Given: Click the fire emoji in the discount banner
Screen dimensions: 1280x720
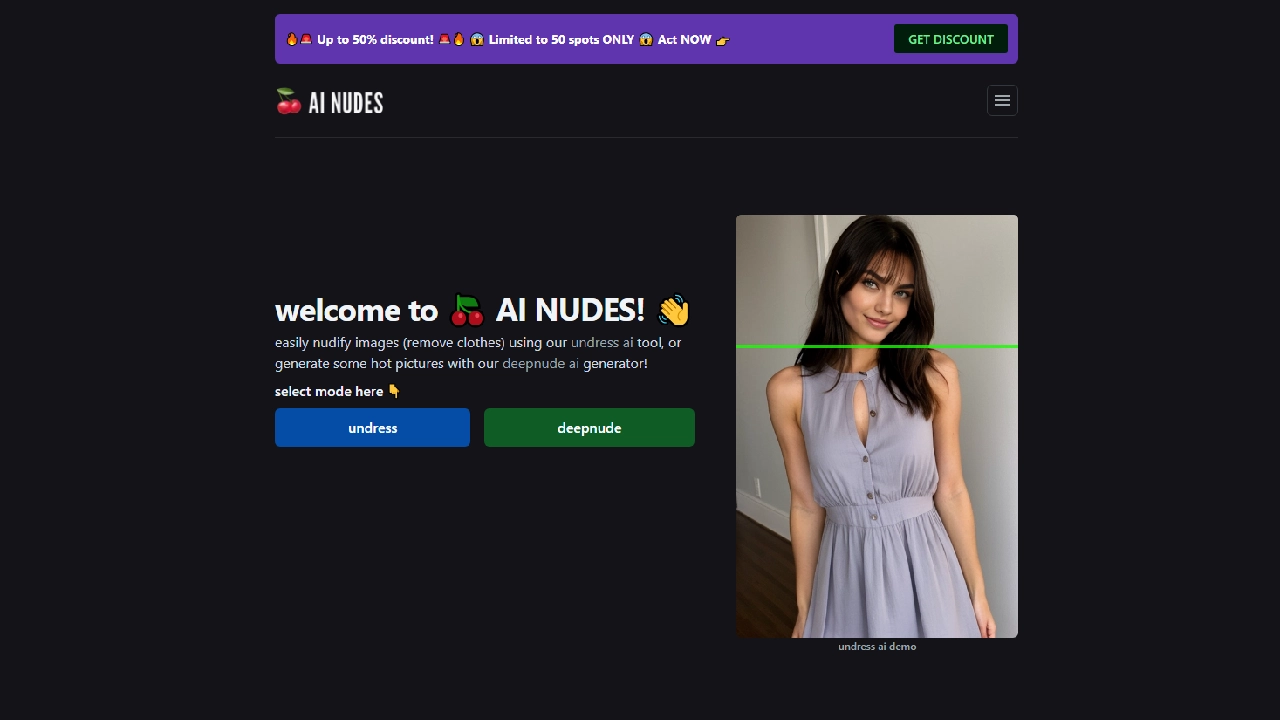Looking at the screenshot, I should point(291,39).
